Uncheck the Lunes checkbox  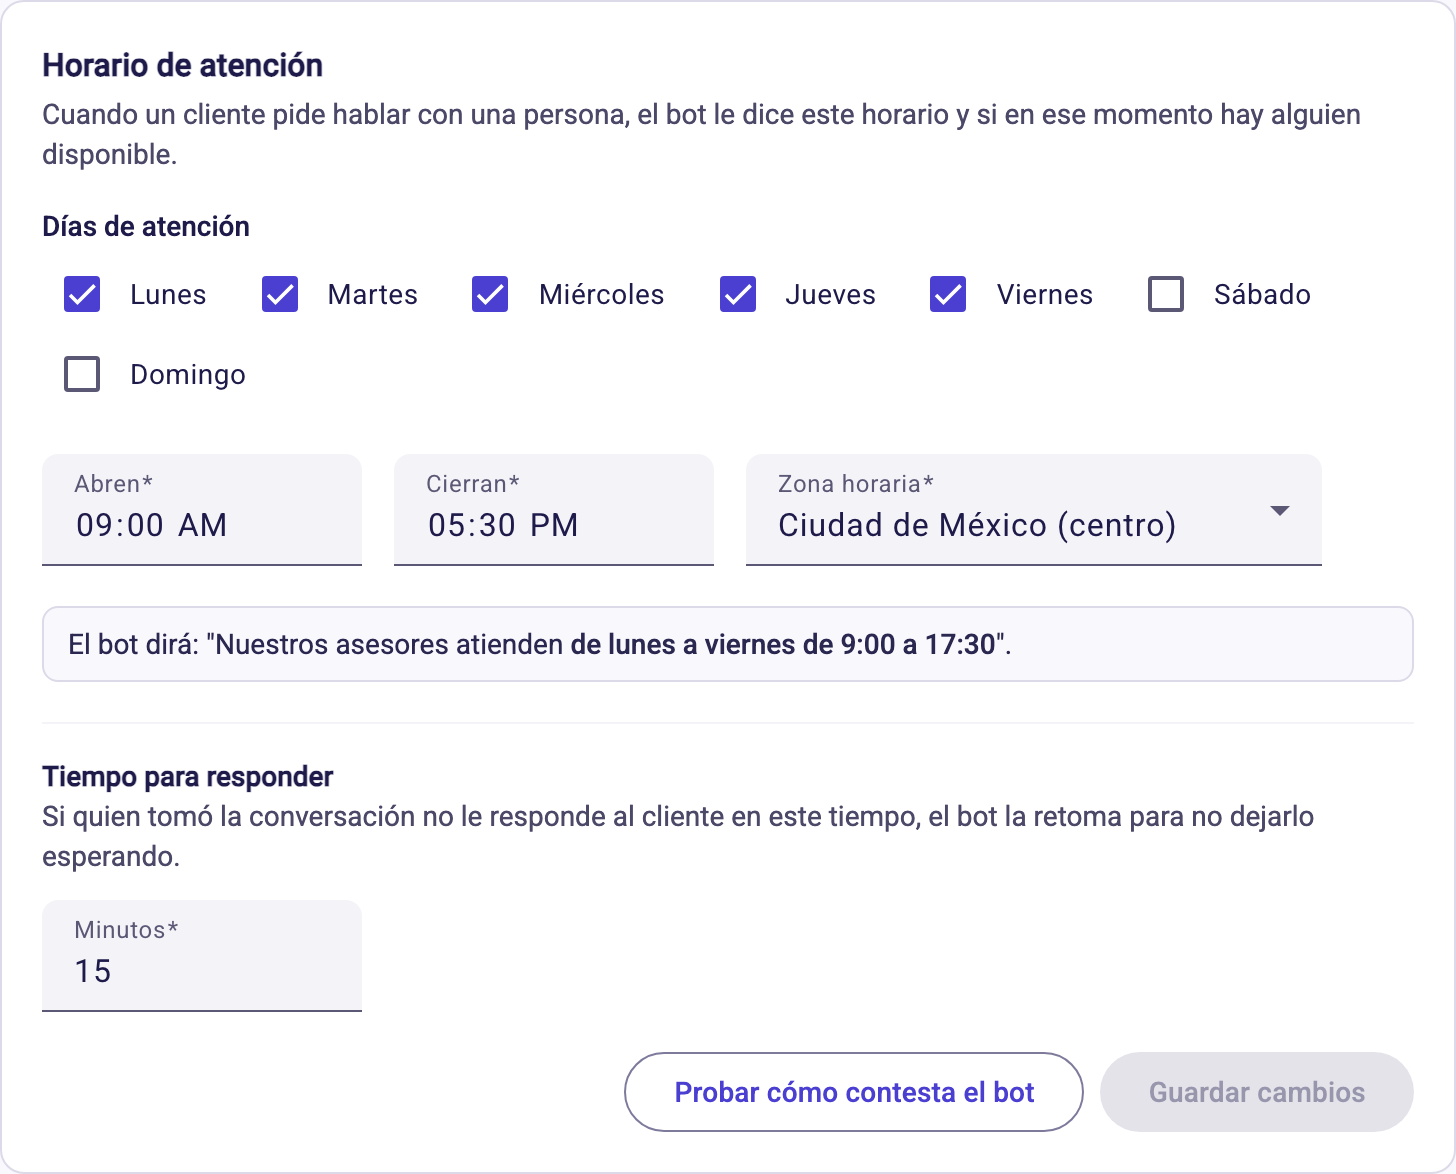coord(82,294)
